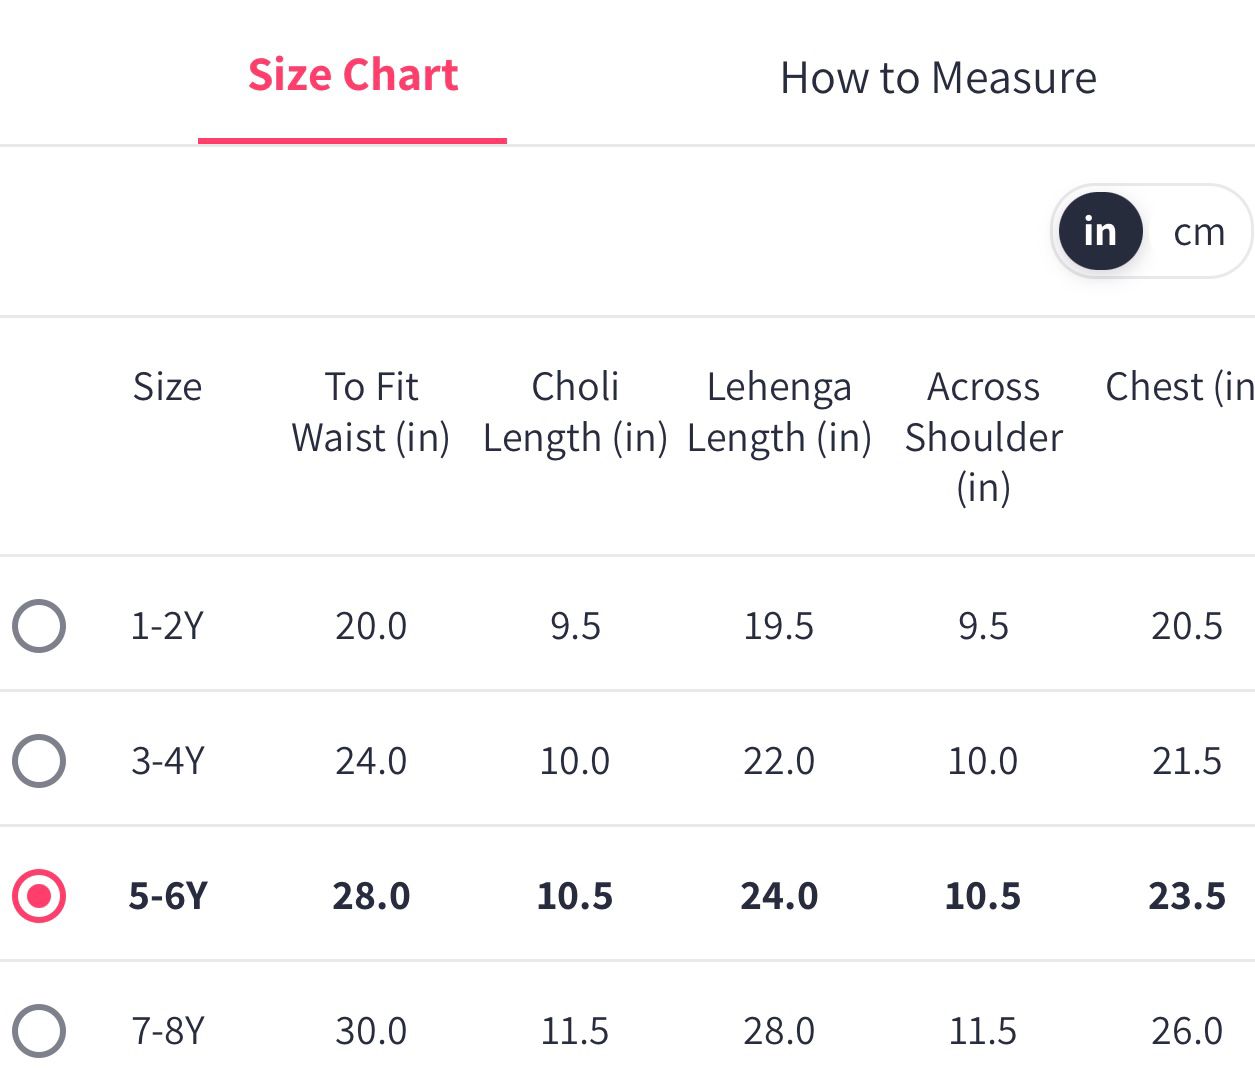The height and width of the screenshot is (1092, 1255).
Task: Click the 1-2Y size label
Action: point(168,626)
